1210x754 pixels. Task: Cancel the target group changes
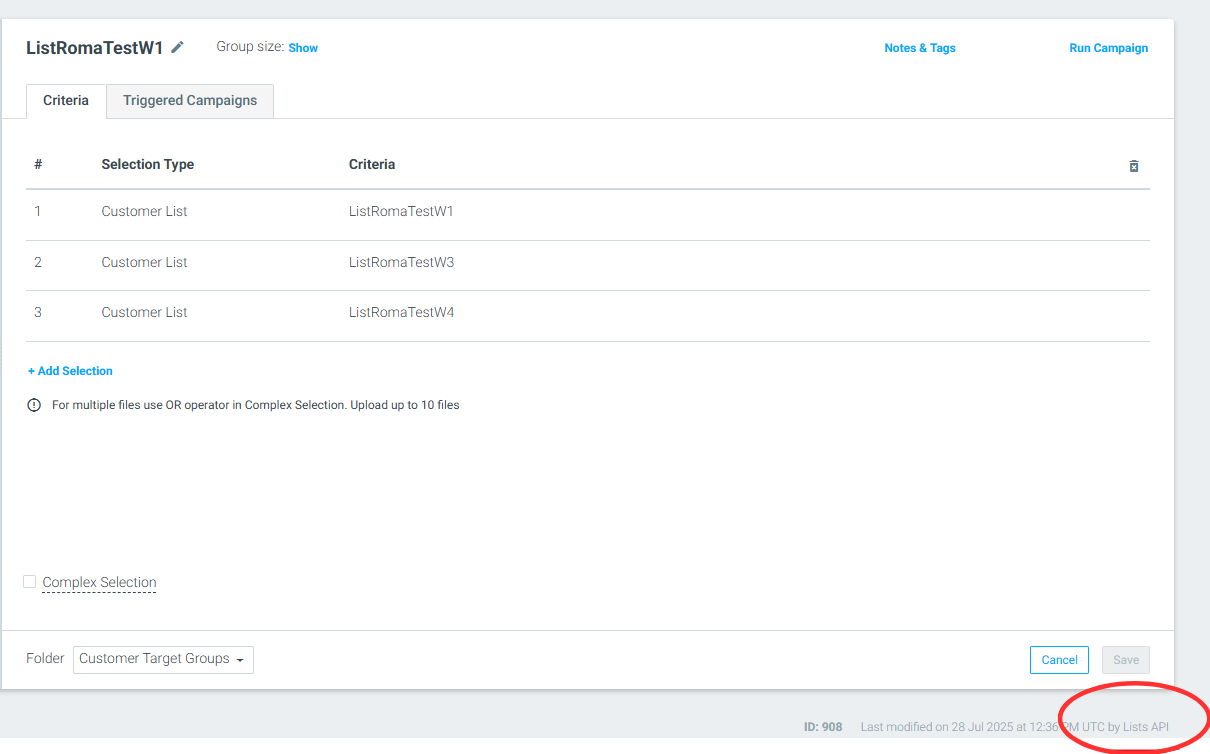[1059, 660]
